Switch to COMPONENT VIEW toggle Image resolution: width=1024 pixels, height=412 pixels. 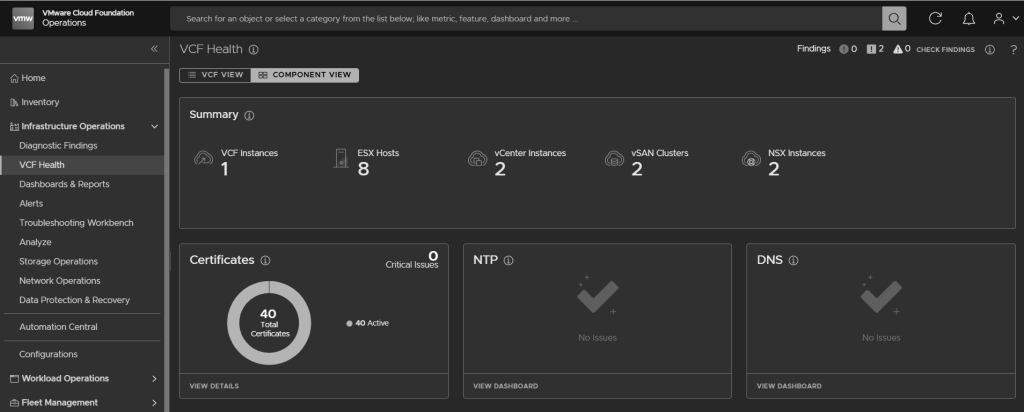coord(305,75)
